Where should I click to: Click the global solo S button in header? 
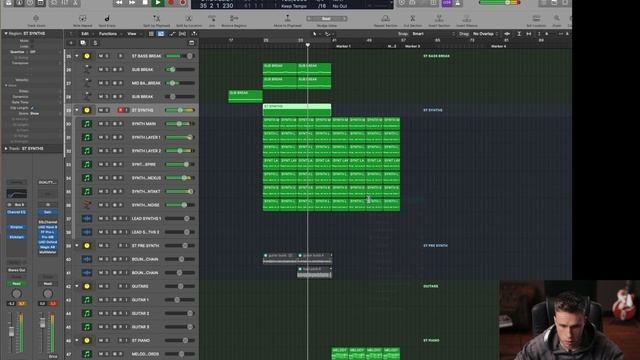[x=95, y=43]
